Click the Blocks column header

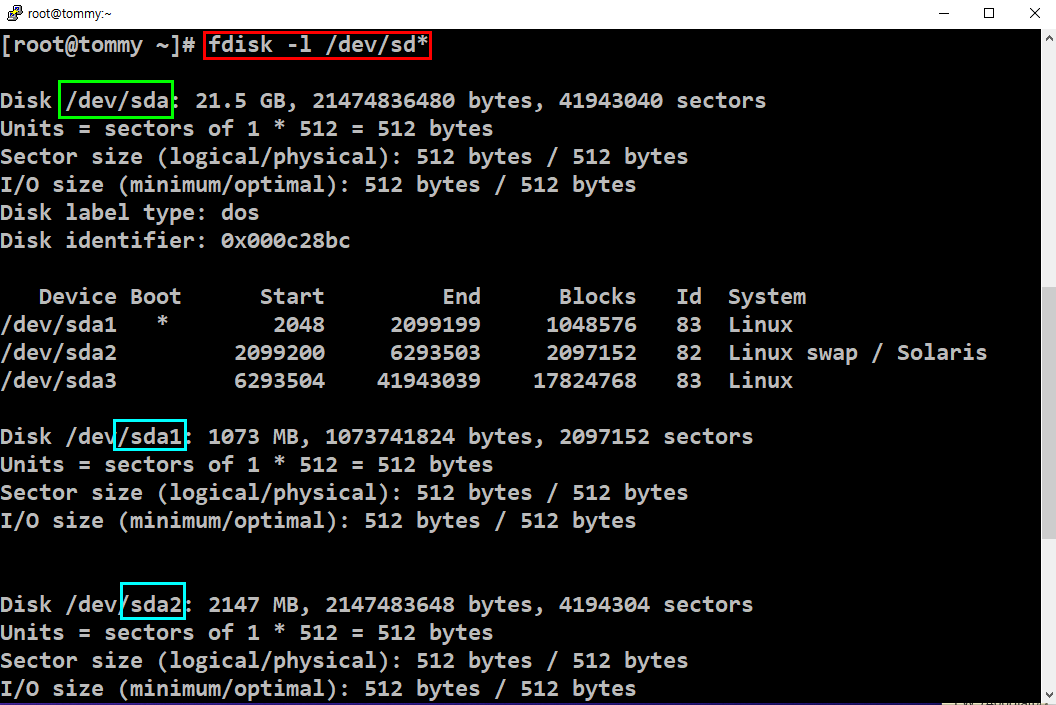[x=597, y=296]
